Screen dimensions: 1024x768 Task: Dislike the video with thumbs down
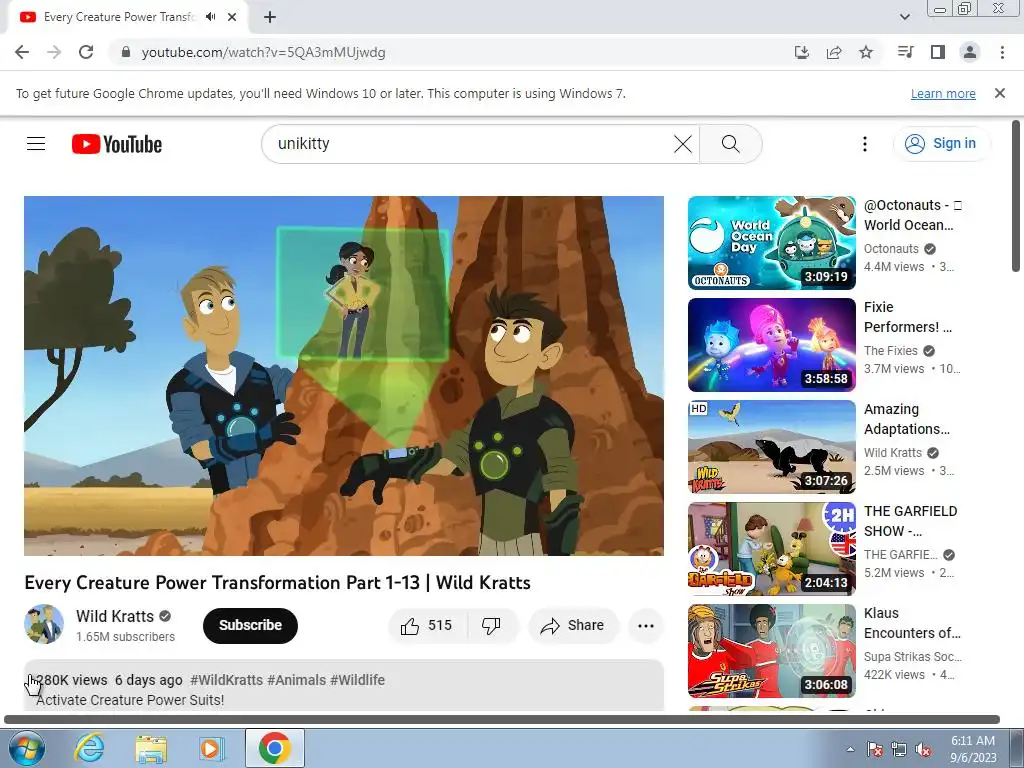492,626
